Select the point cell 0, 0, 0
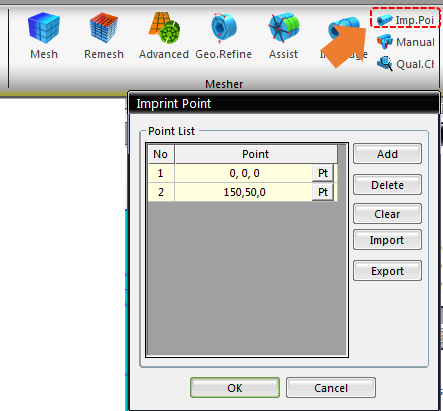This screenshot has width=443, height=411. pos(244,173)
